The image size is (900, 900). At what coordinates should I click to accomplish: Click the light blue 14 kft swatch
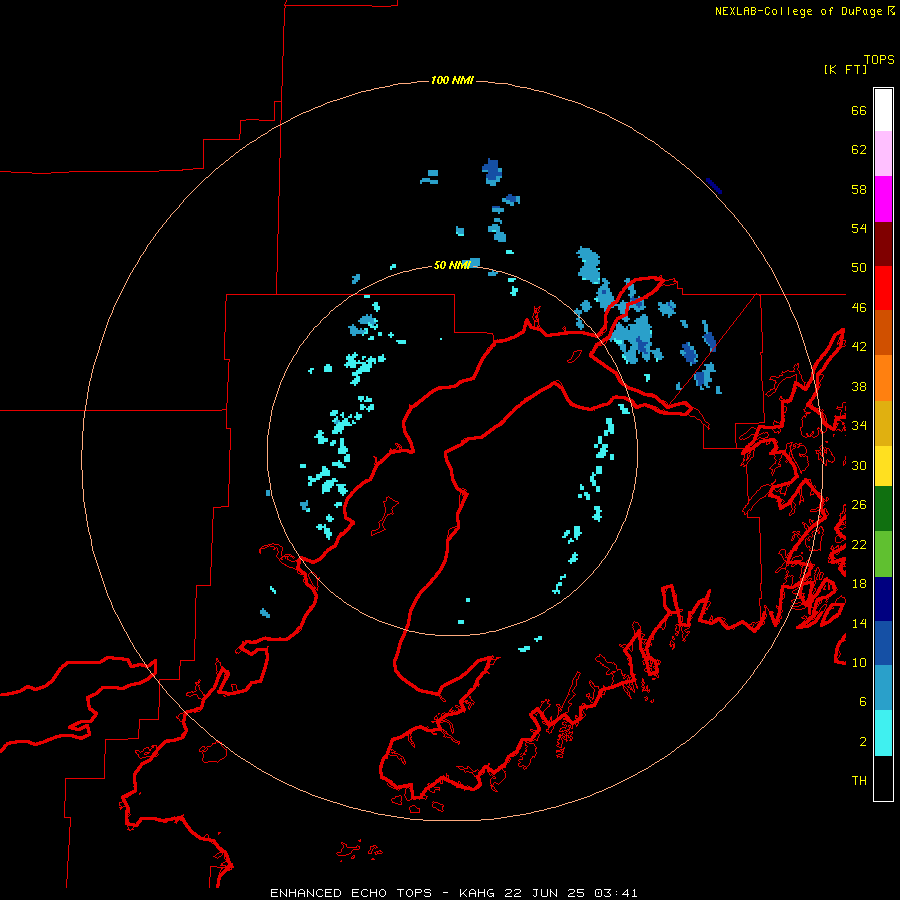[883, 688]
